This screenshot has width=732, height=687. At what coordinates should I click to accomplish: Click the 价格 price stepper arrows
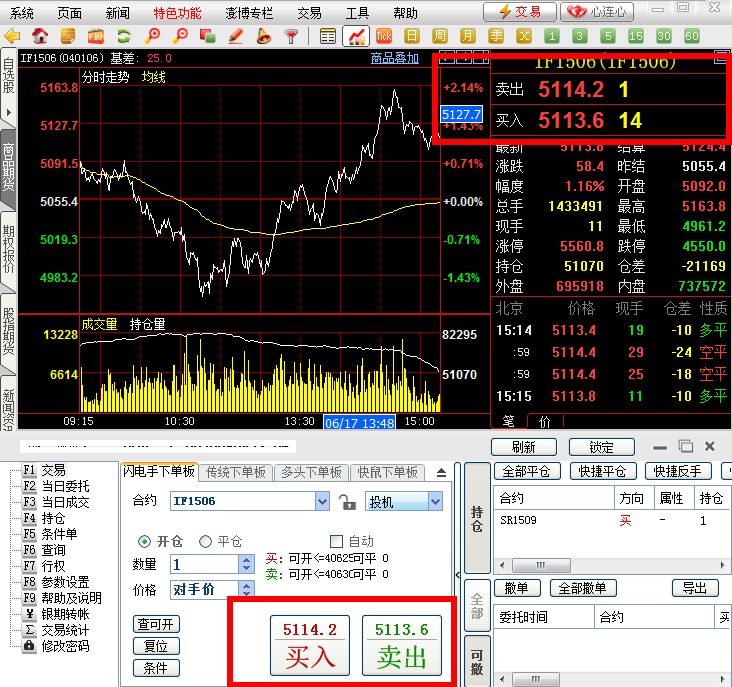click(246, 589)
